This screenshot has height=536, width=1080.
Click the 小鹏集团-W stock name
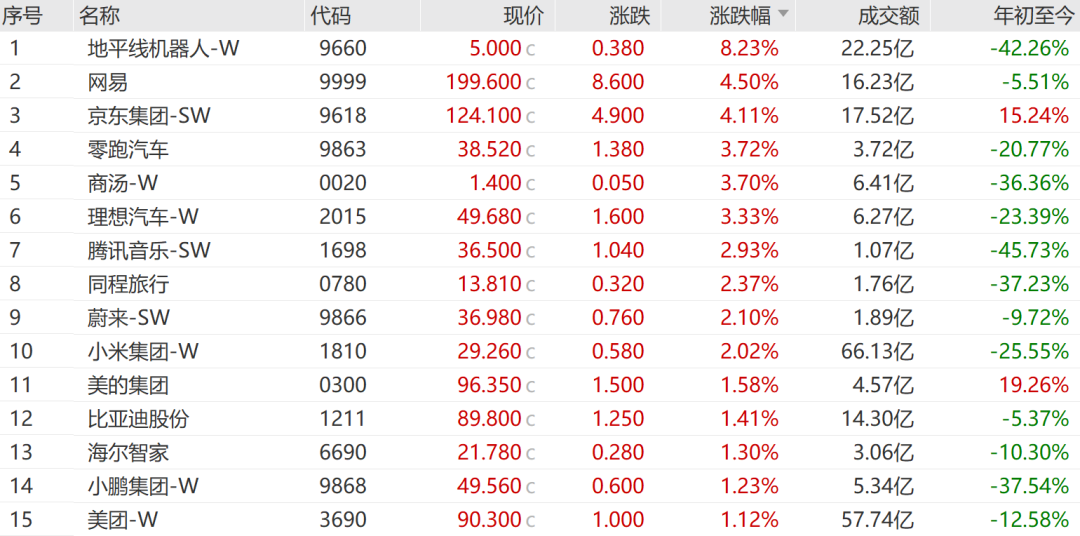coord(144,486)
